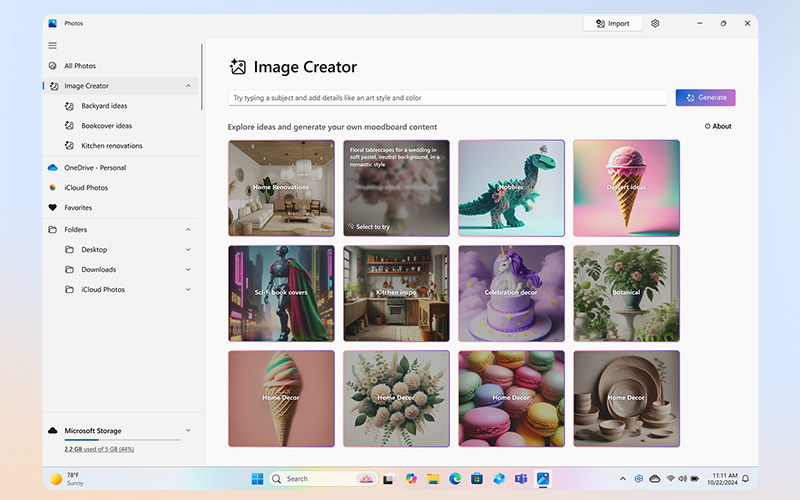Open the Hobbies dinosaur thumbnail
Viewport: 800px width, 500px height.
511,188
